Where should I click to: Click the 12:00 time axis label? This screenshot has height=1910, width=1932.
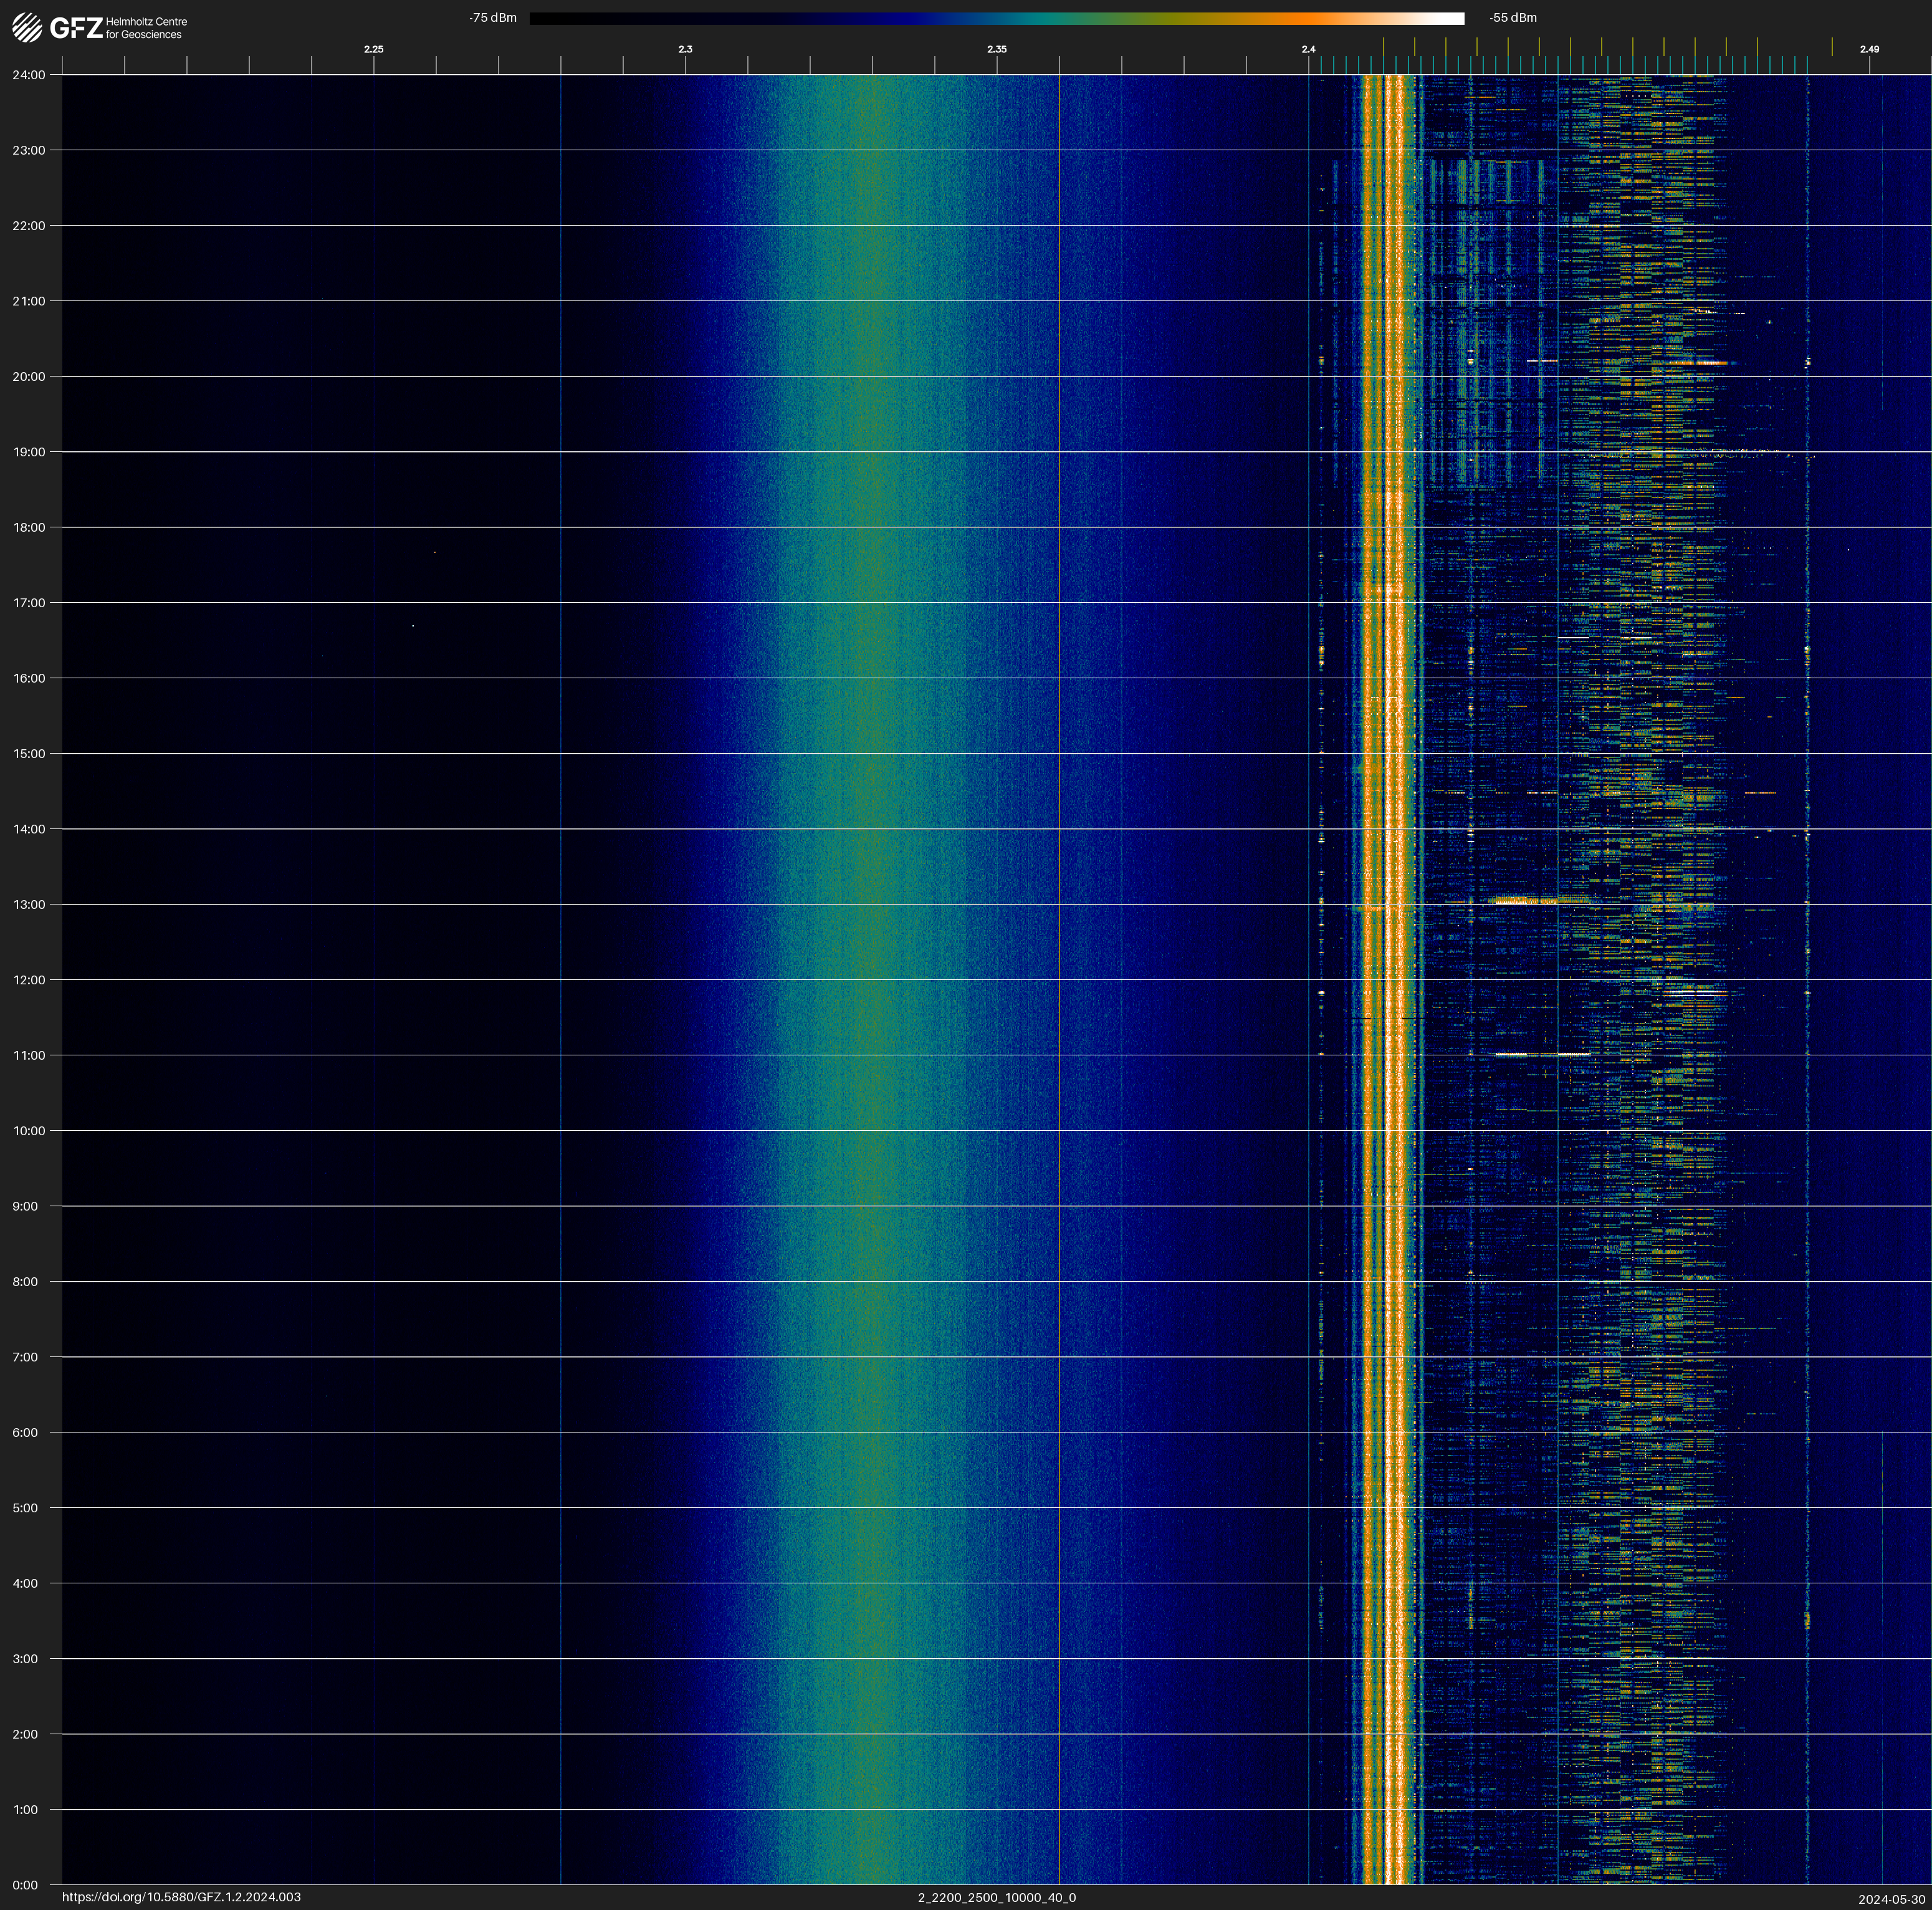[x=29, y=980]
